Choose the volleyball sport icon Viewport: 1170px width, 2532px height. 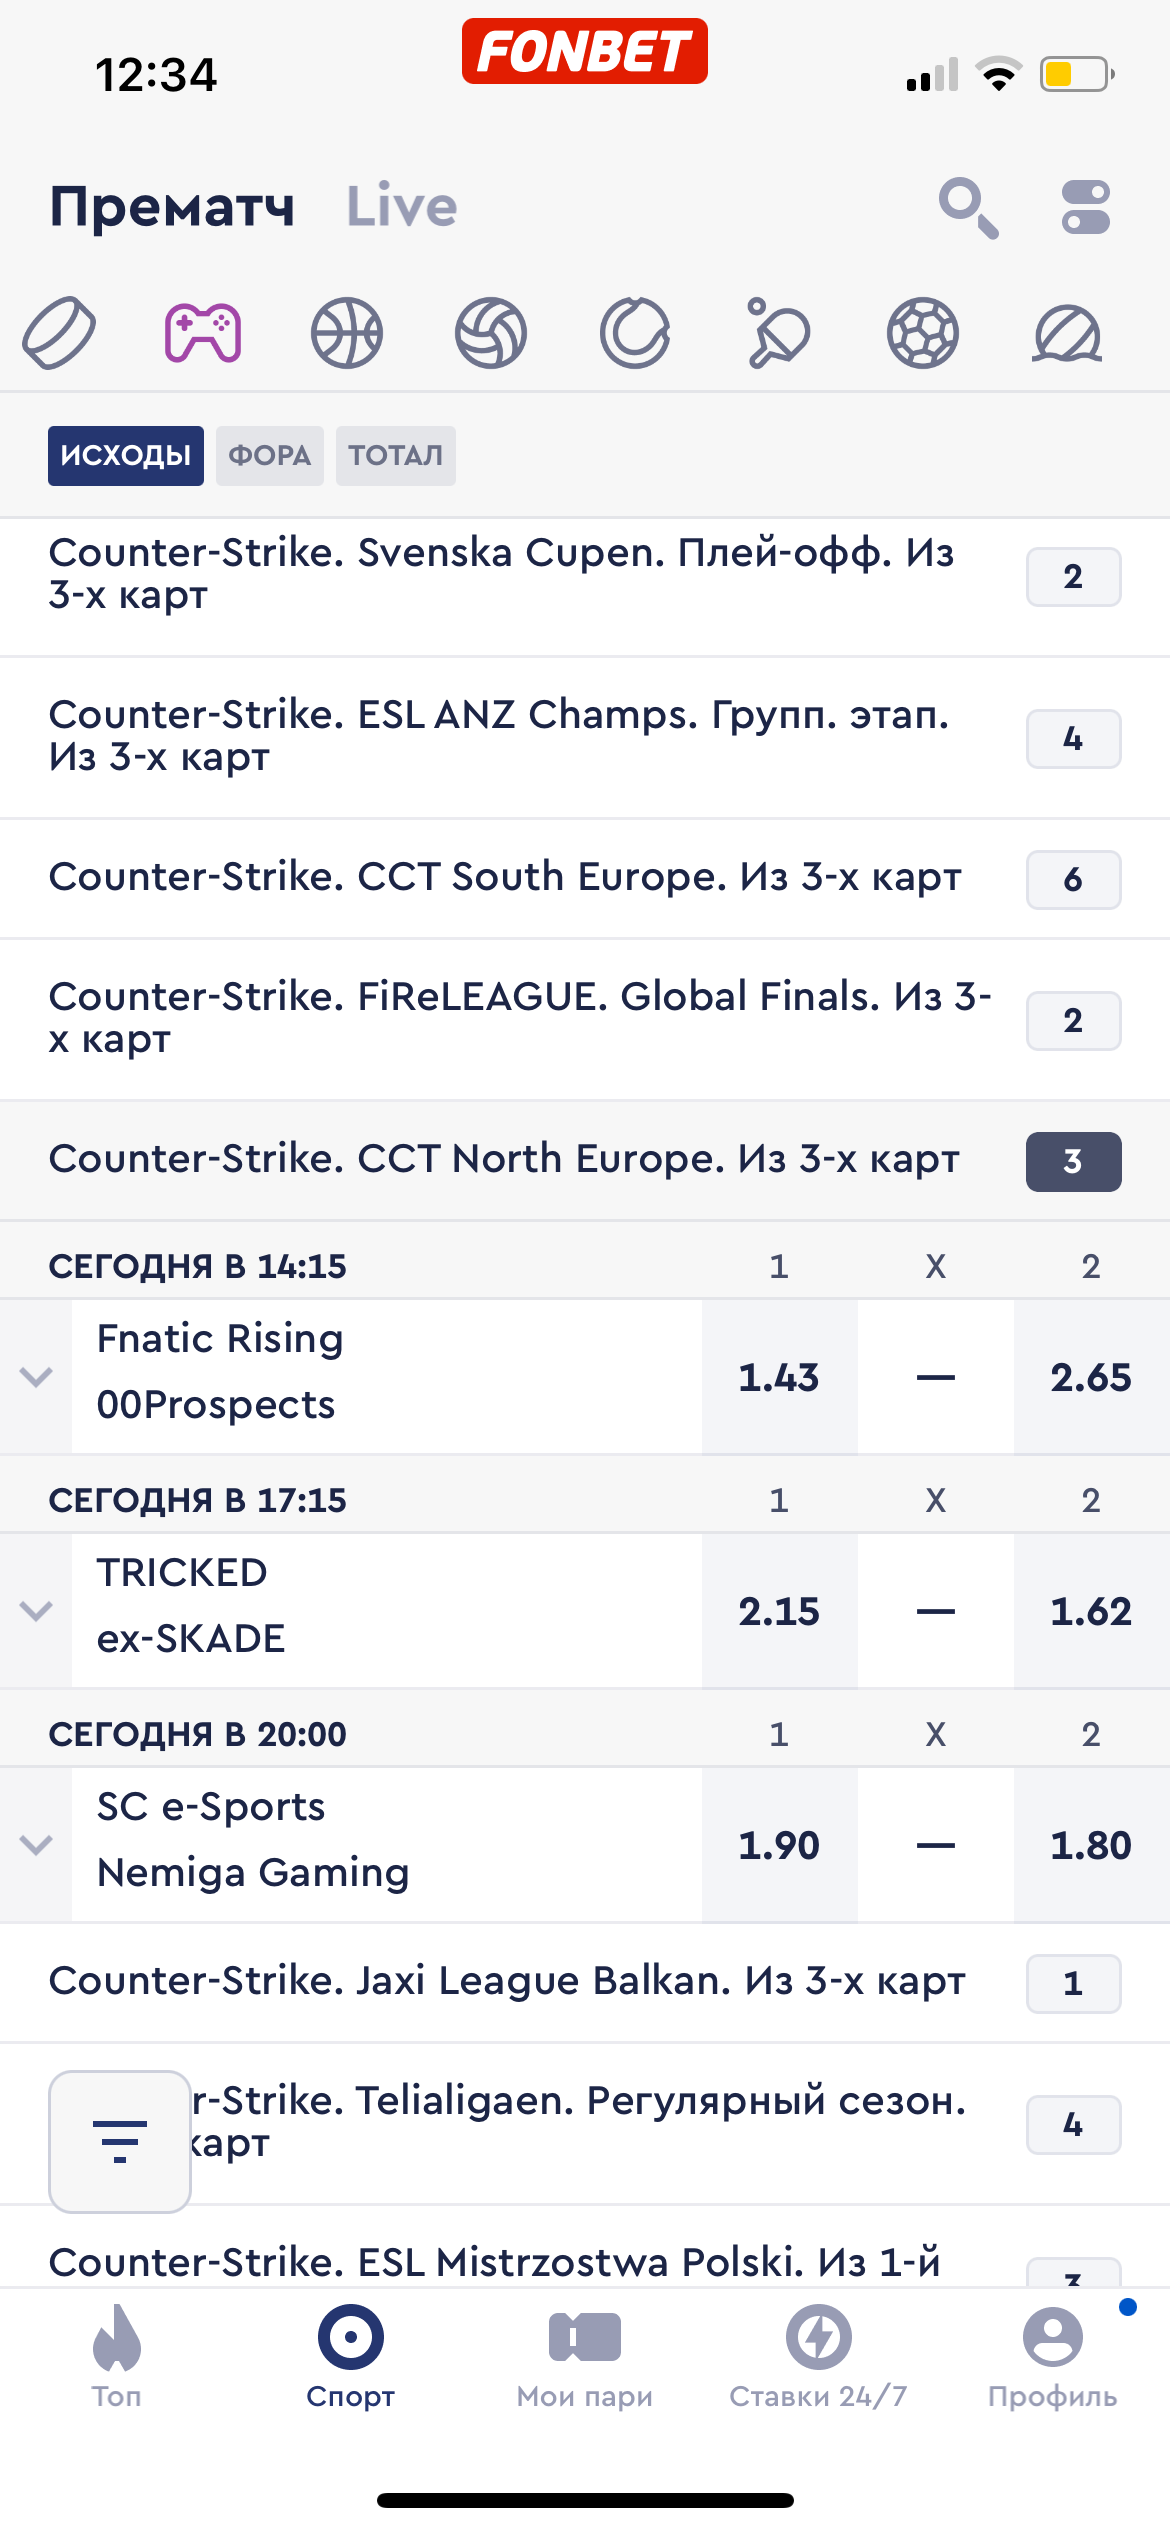(x=491, y=333)
